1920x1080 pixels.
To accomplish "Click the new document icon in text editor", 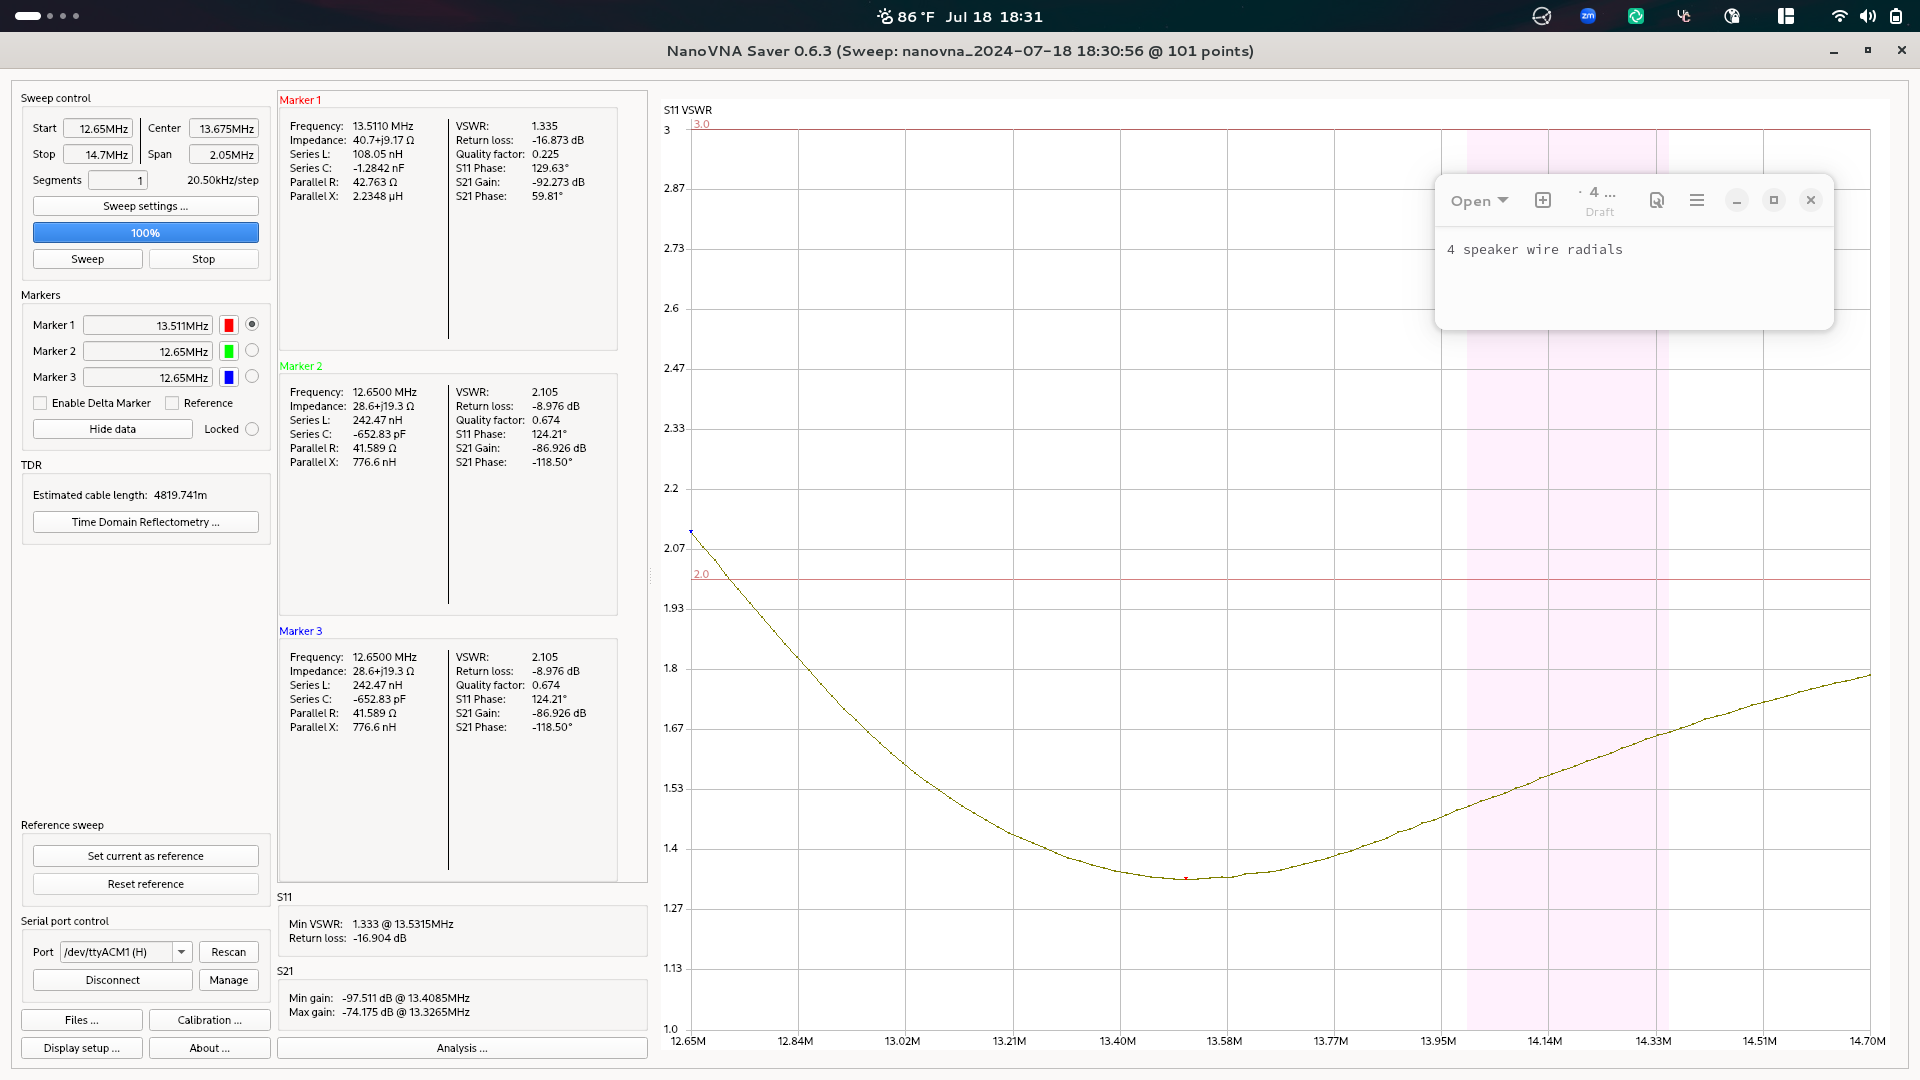I will (1543, 200).
